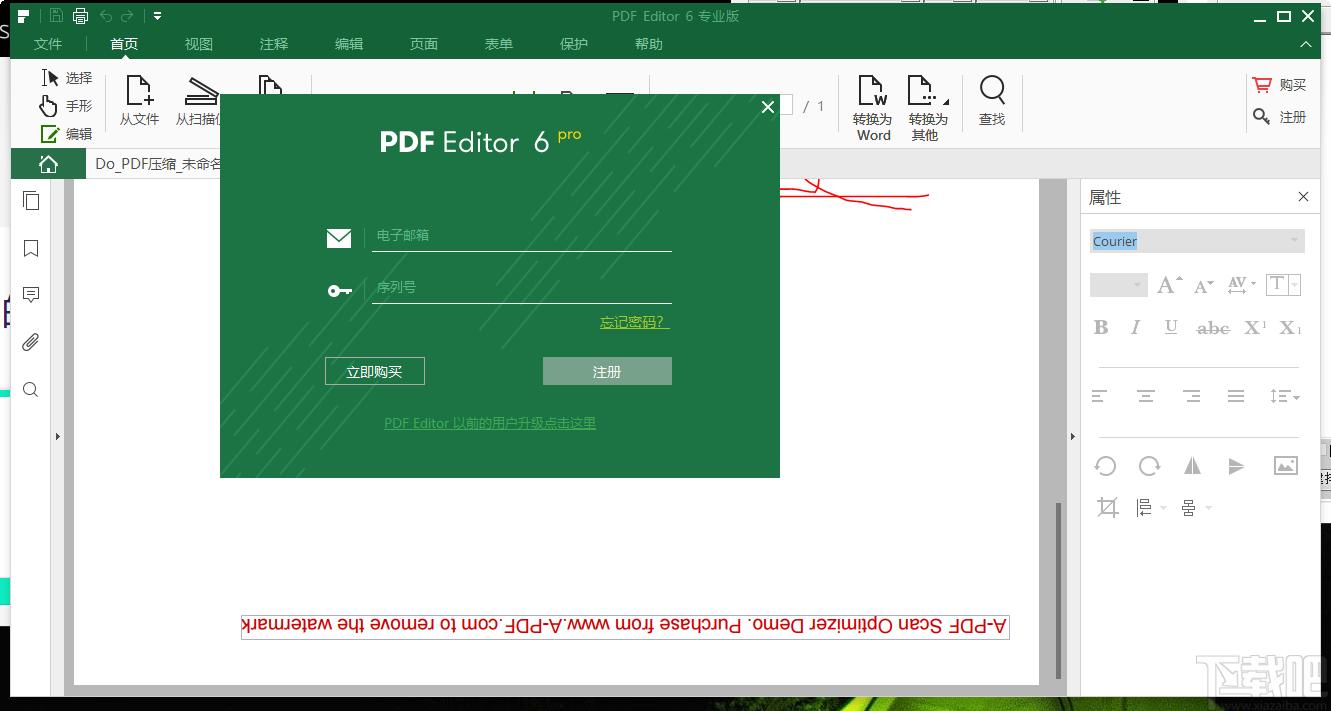
Task: Switch to the 视图 tab
Action: tap(199, 44)
